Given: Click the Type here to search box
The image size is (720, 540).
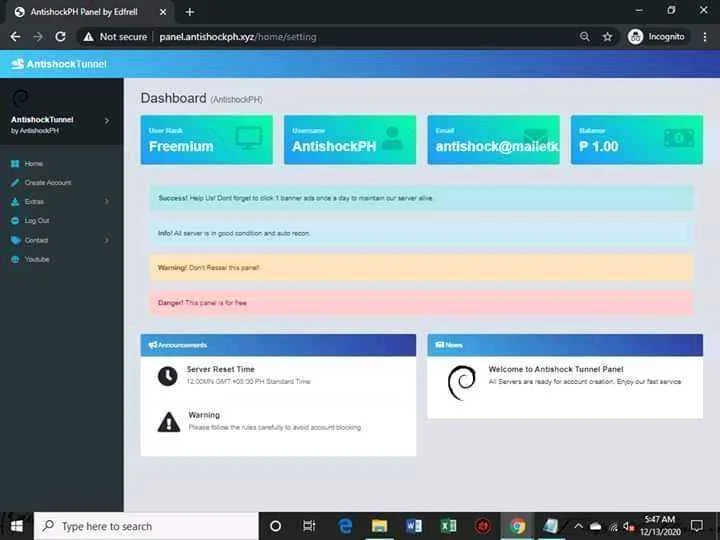Looking at the screenshot, I should pos(146,526).
